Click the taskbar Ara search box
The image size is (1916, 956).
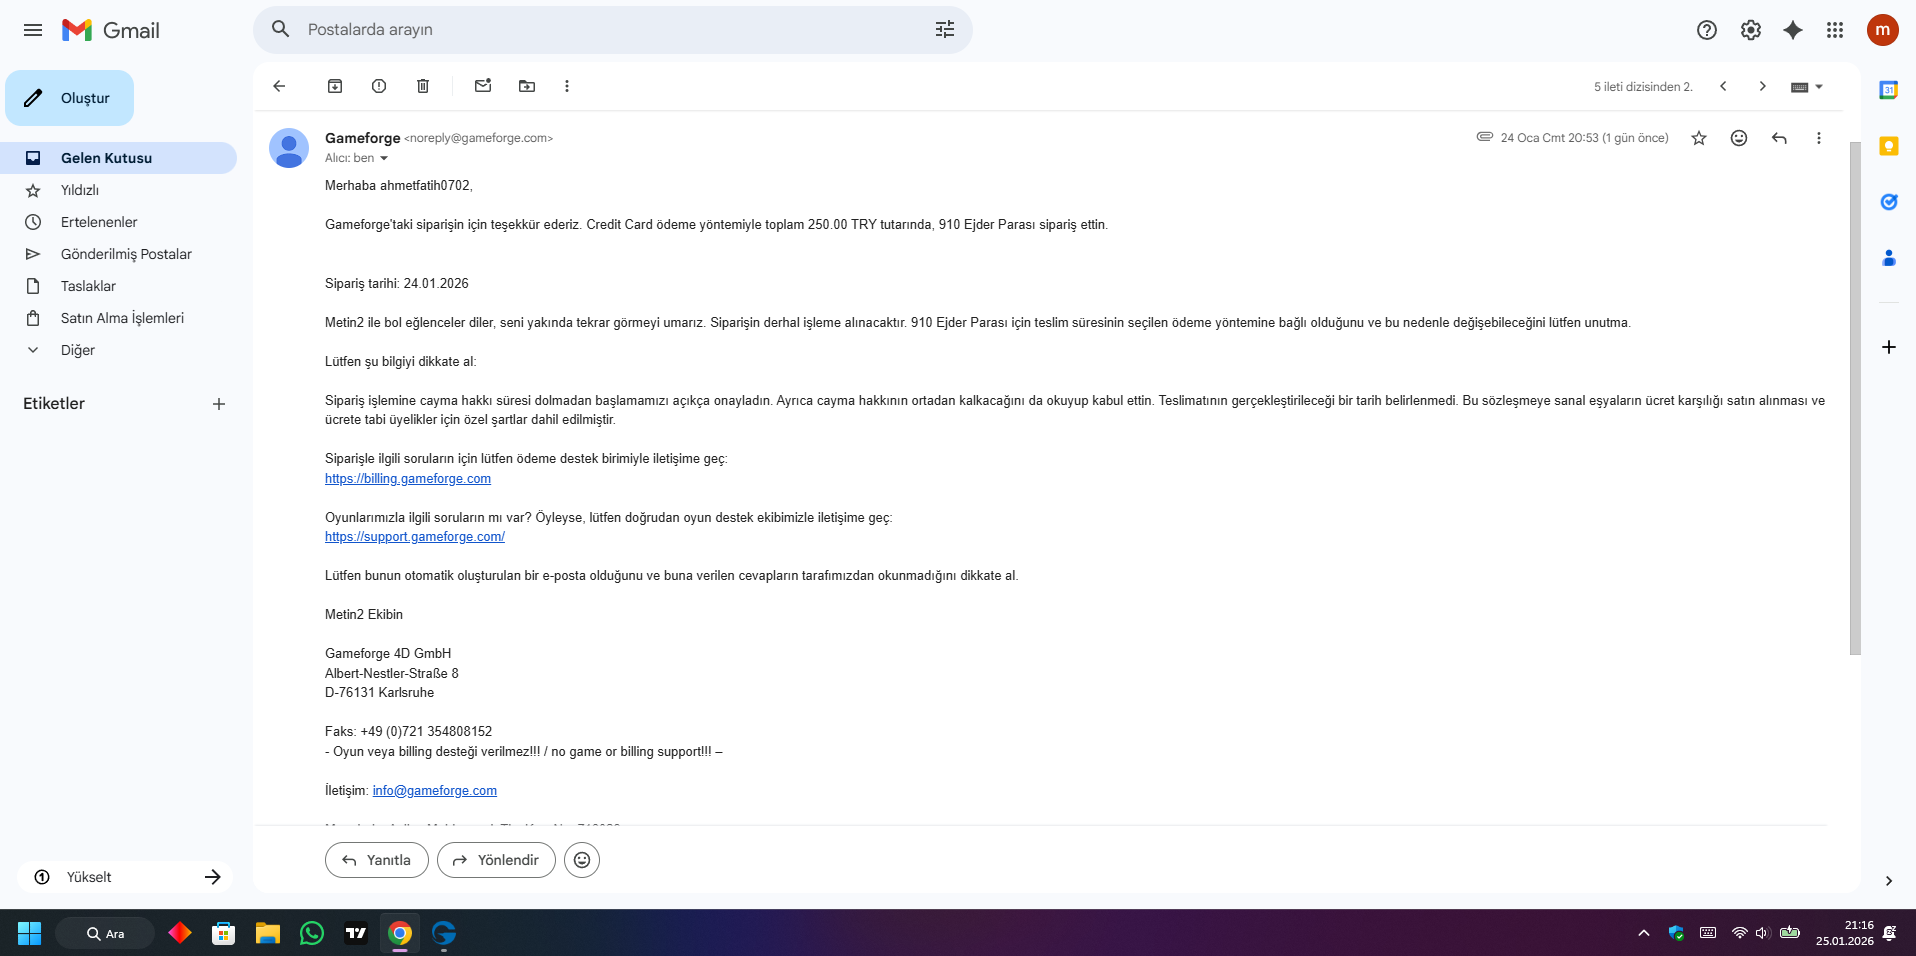coord(105,933)
